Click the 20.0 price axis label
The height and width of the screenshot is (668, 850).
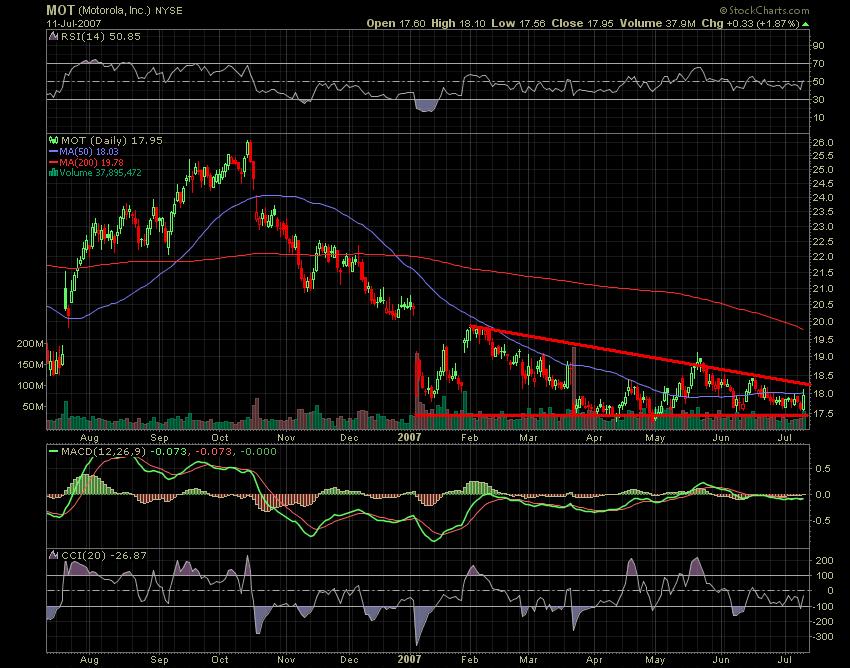coord(823,322)
